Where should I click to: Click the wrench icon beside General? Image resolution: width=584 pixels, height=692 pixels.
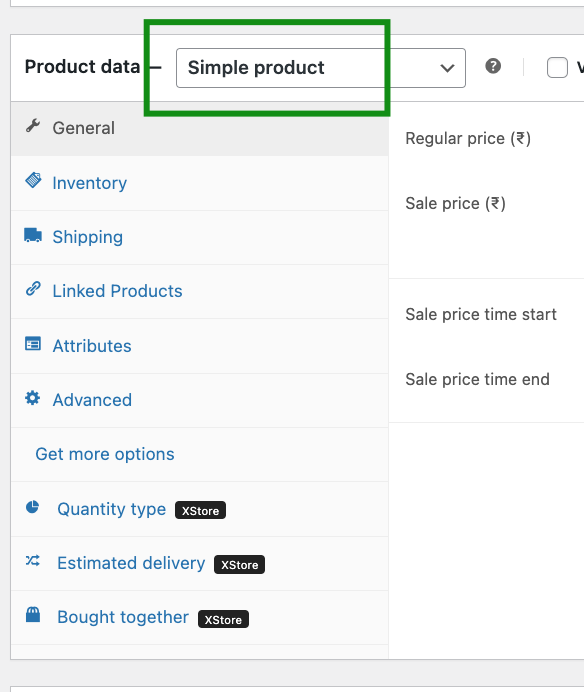pyautogui.click(x=33, y=126)
